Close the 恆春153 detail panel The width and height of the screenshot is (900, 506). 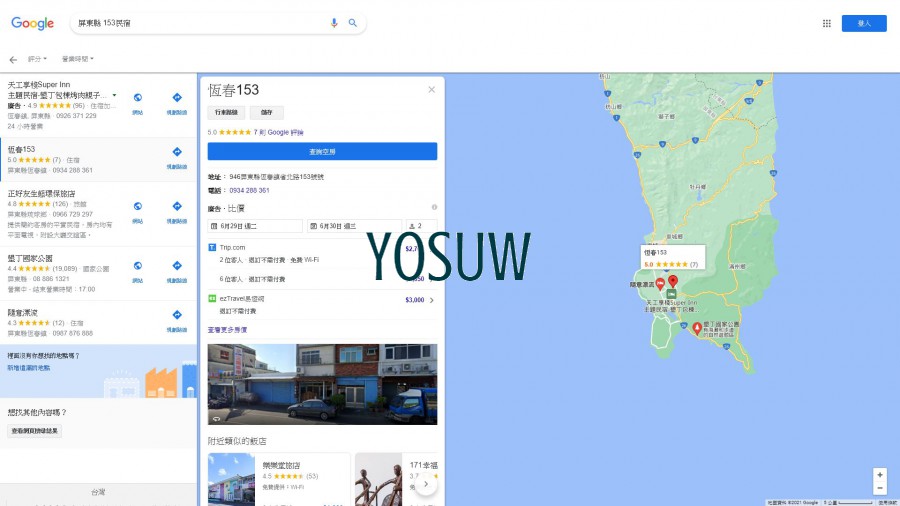(432, 89)
